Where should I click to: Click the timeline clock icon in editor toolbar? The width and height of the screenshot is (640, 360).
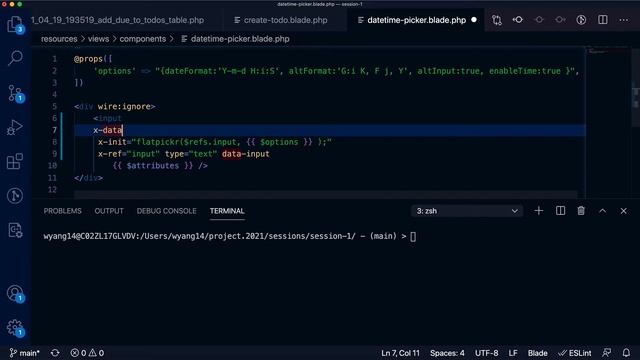(581, 20)
